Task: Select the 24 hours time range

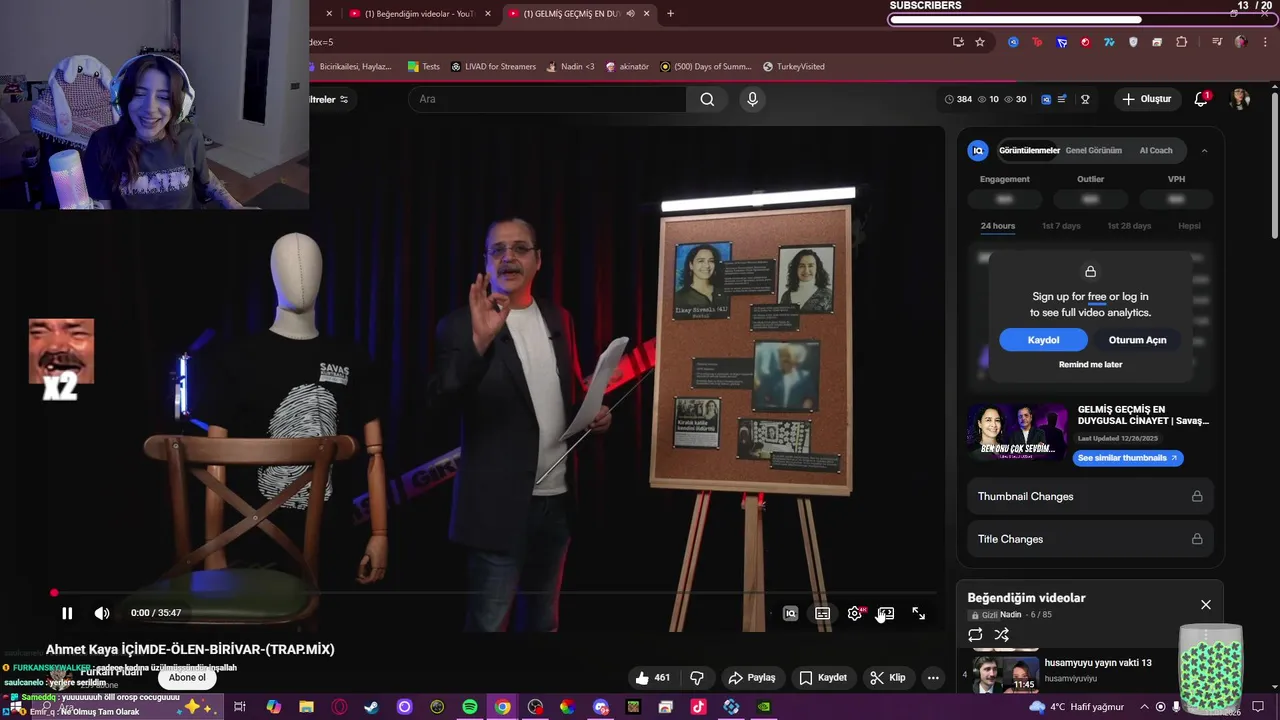Action: pyautogui.click(x=997, y=226)
